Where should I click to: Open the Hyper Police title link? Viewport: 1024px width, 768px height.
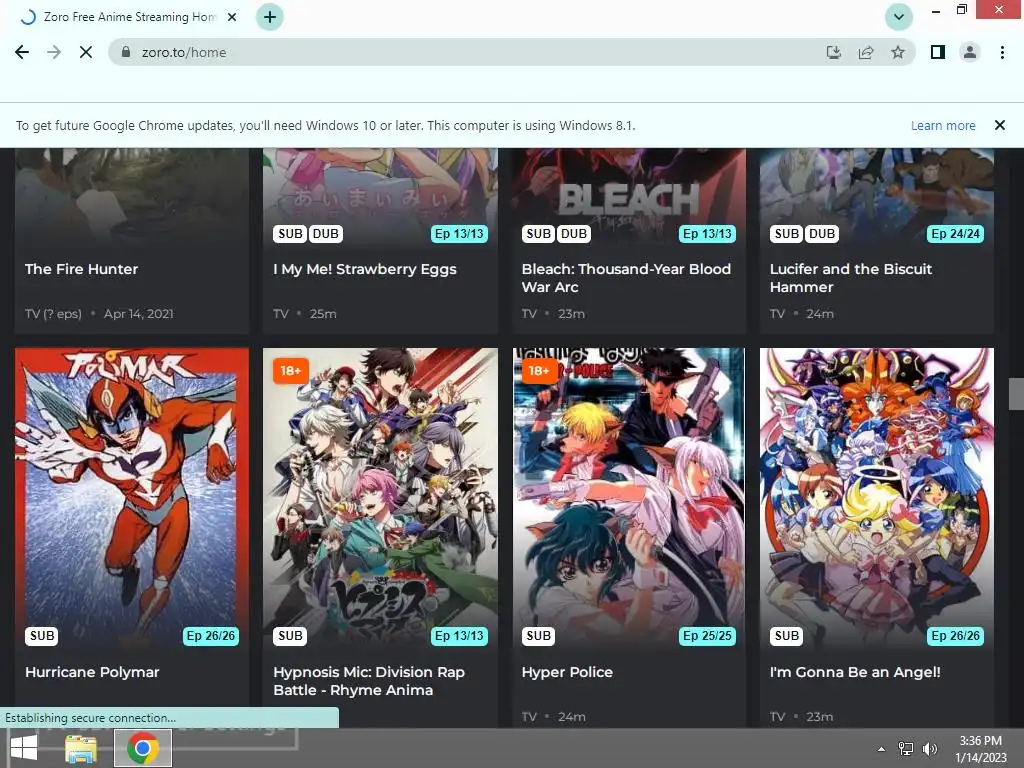click(567, 672)
